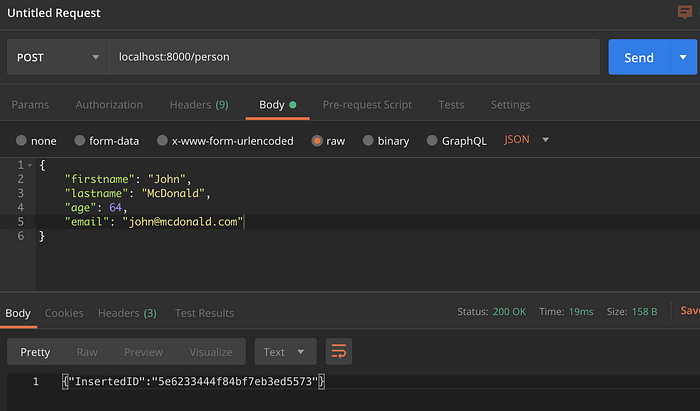Switch response view to Raw

click(87, 352)
